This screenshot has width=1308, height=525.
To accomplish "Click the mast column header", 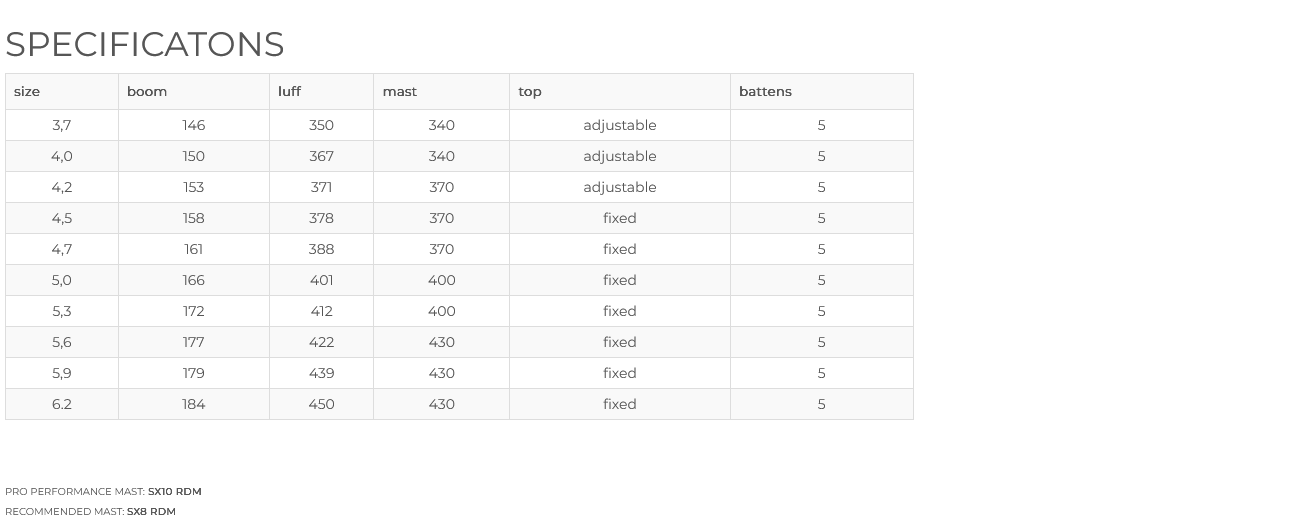I will click(441, 91).
